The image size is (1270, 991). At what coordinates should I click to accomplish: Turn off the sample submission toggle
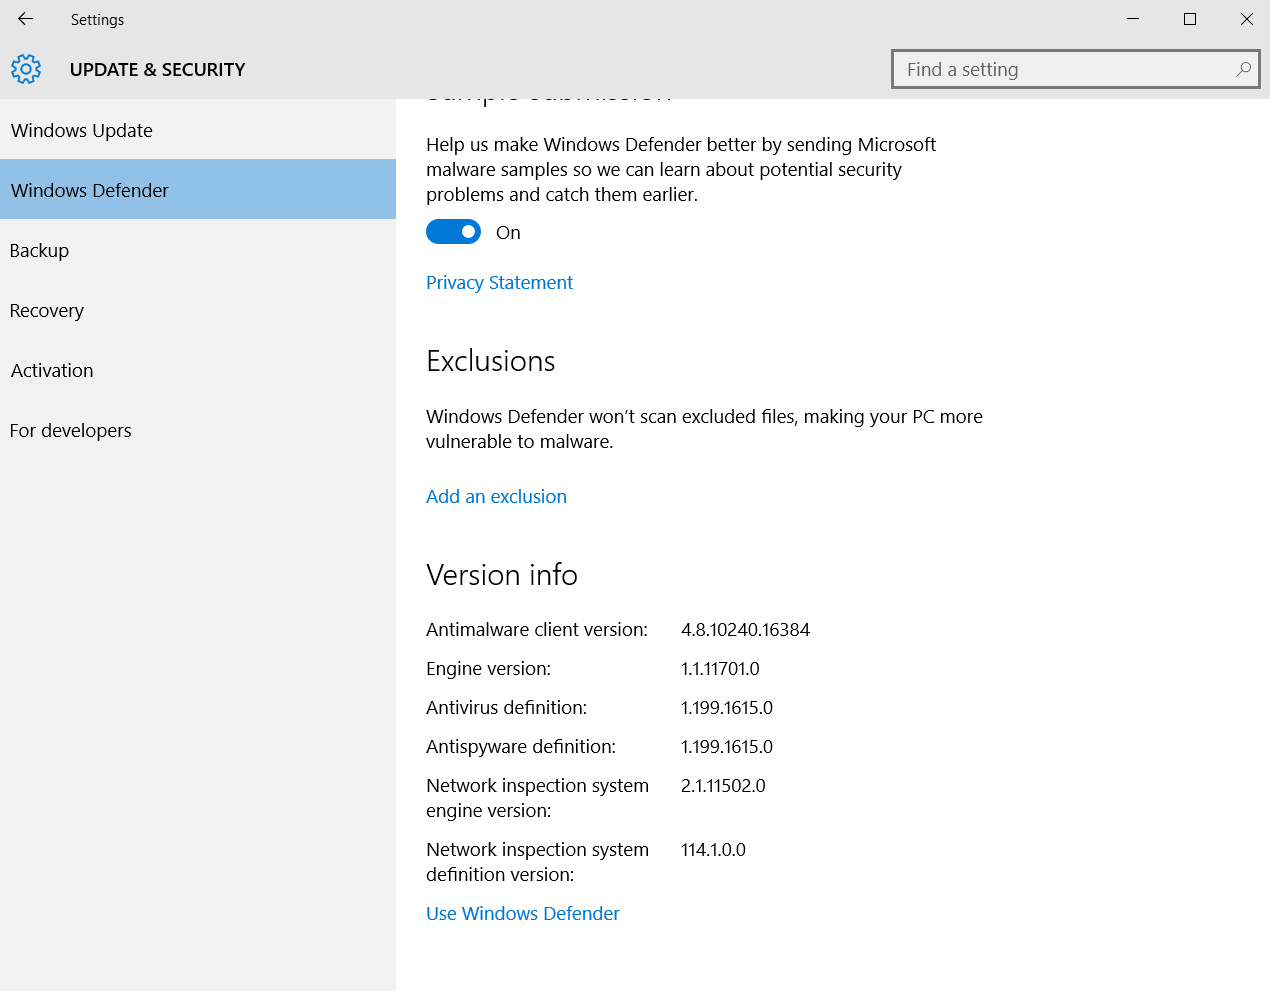(x=453, y=232)
